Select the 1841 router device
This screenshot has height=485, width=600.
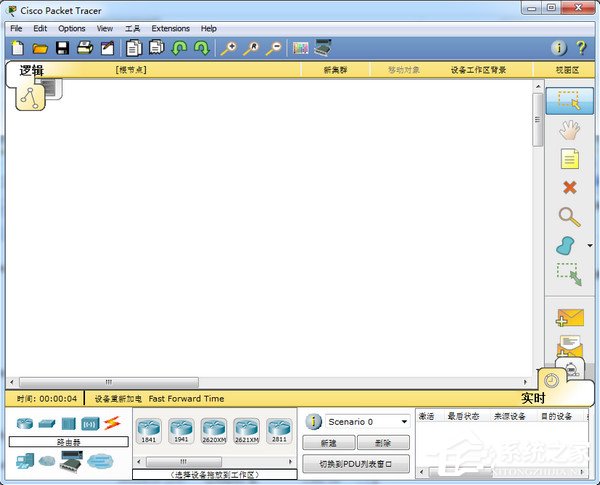coord(148,430)
